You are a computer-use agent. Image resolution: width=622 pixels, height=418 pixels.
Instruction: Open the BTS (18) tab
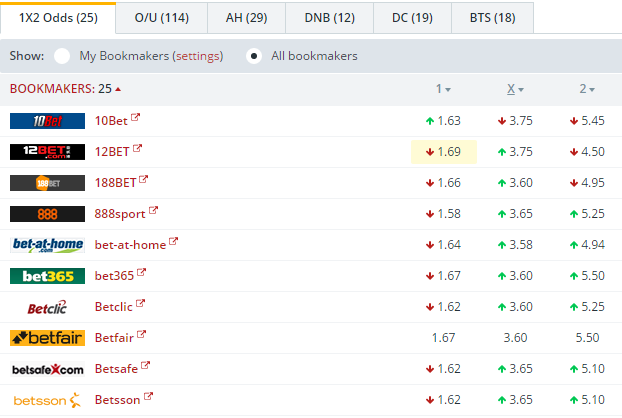[x=493, y=18]
